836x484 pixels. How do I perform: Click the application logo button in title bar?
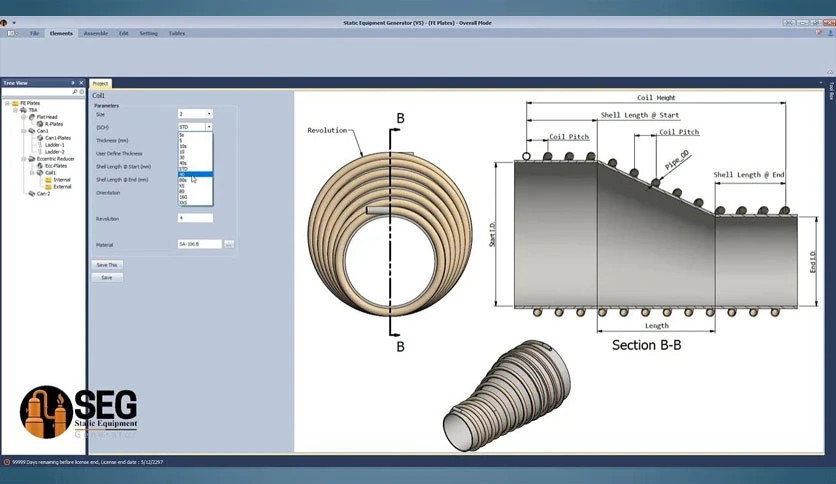(4, 23)
